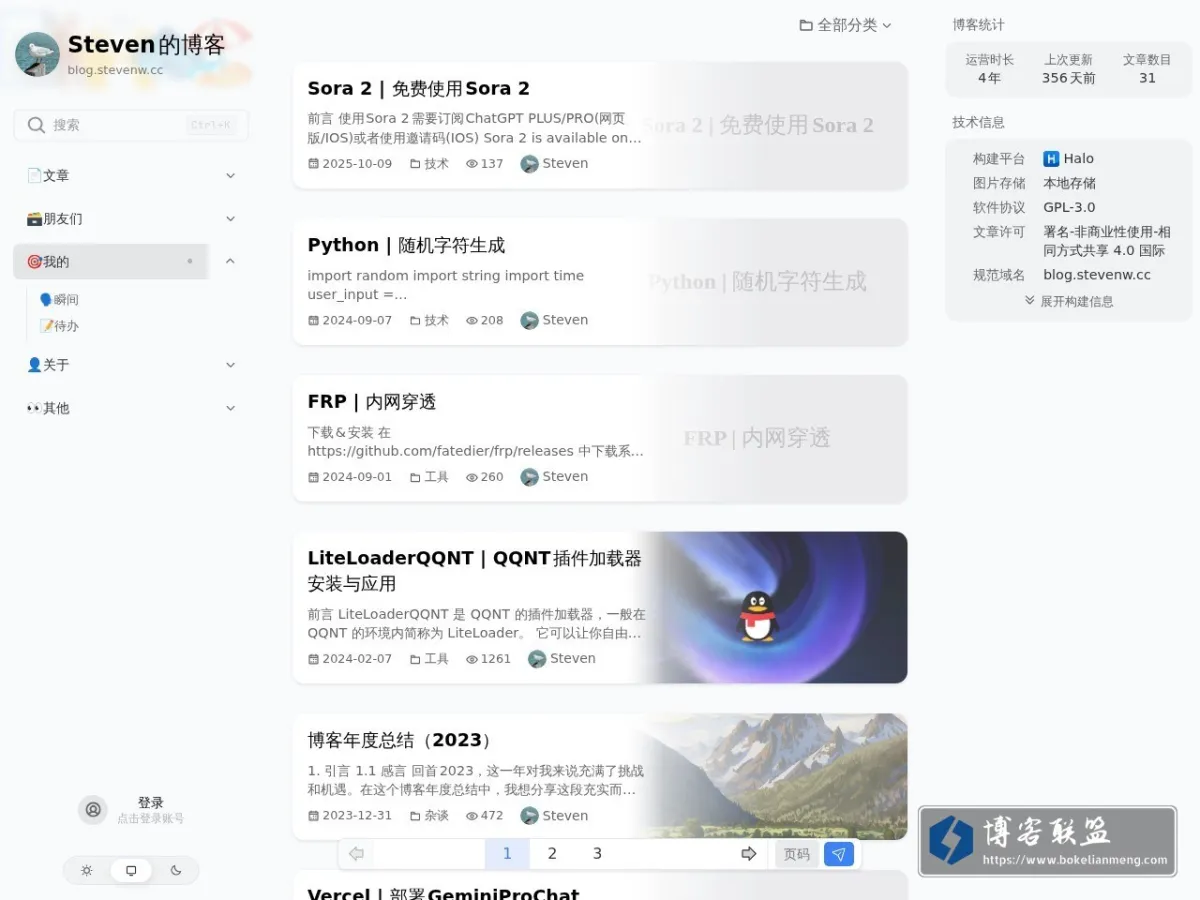The image size is (1200, 900).
Task: Open the 待办 submenu item
Action: click(59, 326)
